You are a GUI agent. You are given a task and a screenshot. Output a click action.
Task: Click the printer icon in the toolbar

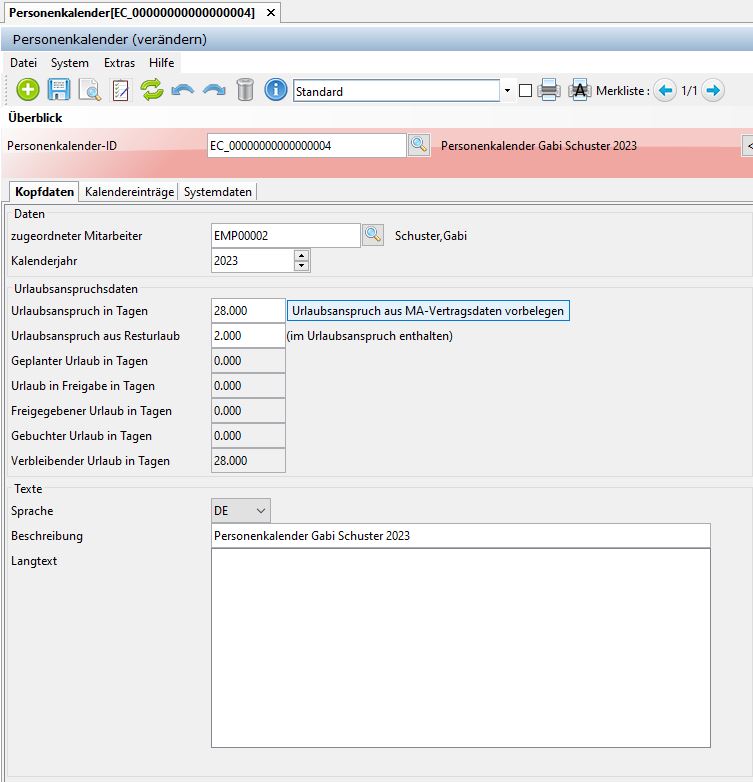click(x=548, y=90)
